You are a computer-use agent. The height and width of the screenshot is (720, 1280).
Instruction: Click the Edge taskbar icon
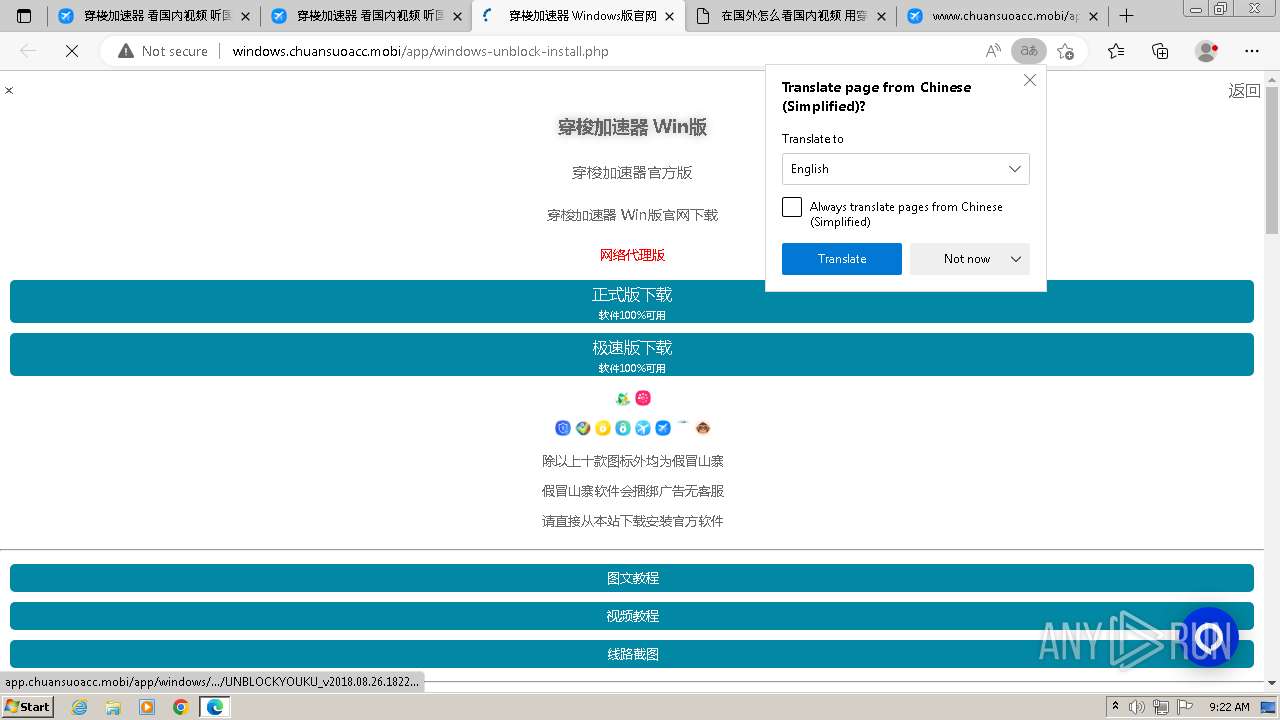(x=214, y=707)
